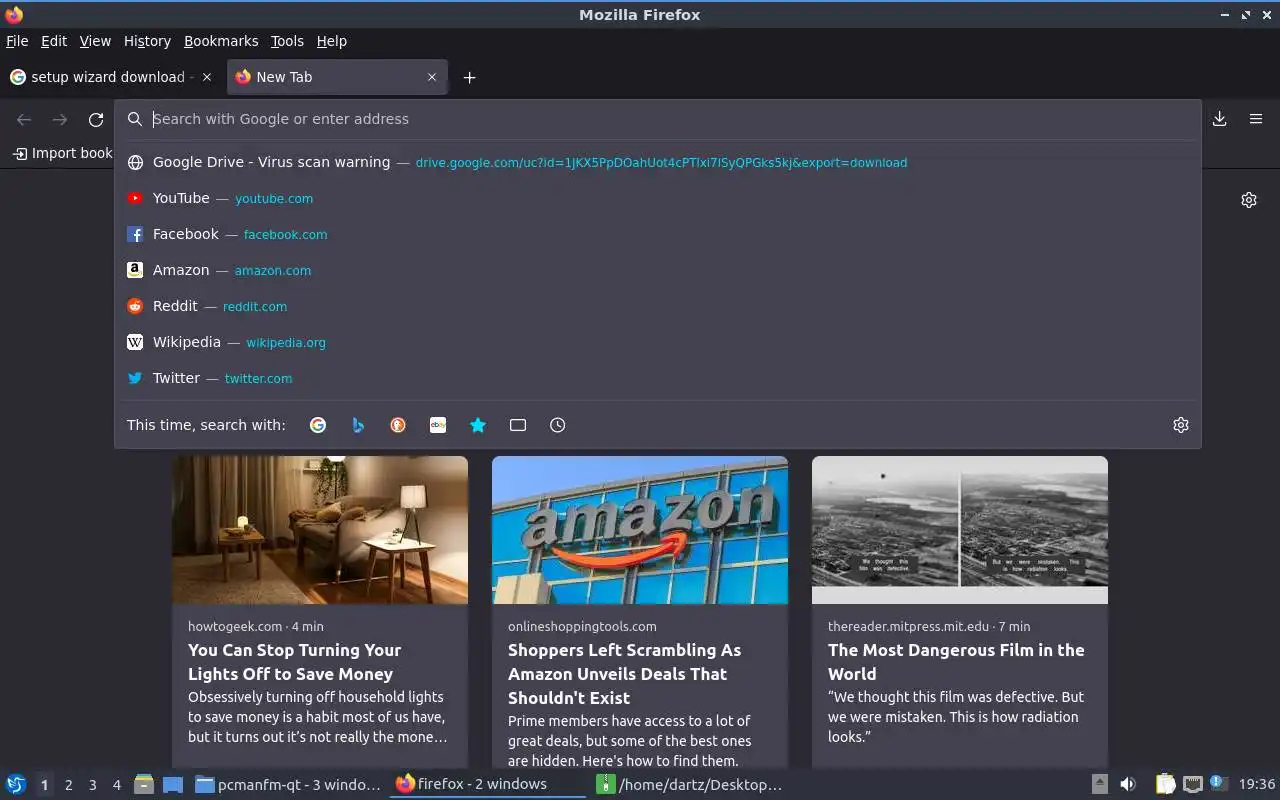The height and width of the screenshot is (800, 1280).
Task: Click the Reload page icon
Action: (x=96, y=120)
